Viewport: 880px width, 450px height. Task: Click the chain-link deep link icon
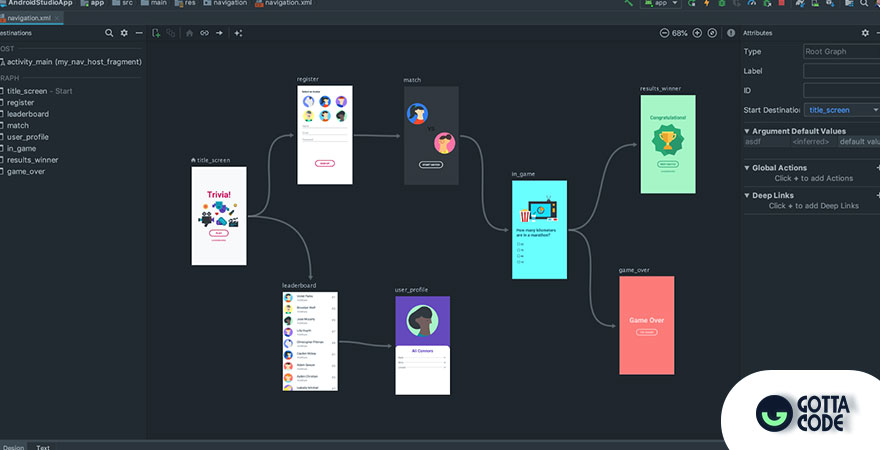pos(204,33)
